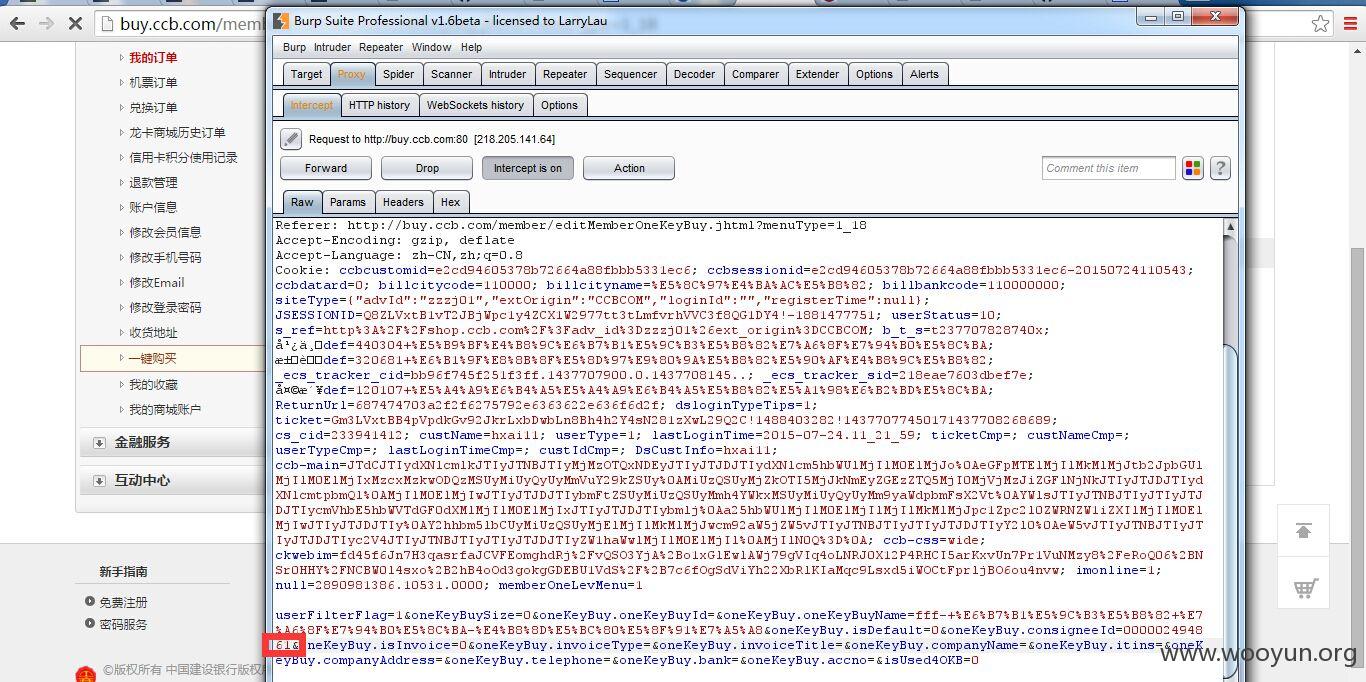Open 收货地址 in sidebar
This screenshot has height=682, width=1366.
point(153,333)
